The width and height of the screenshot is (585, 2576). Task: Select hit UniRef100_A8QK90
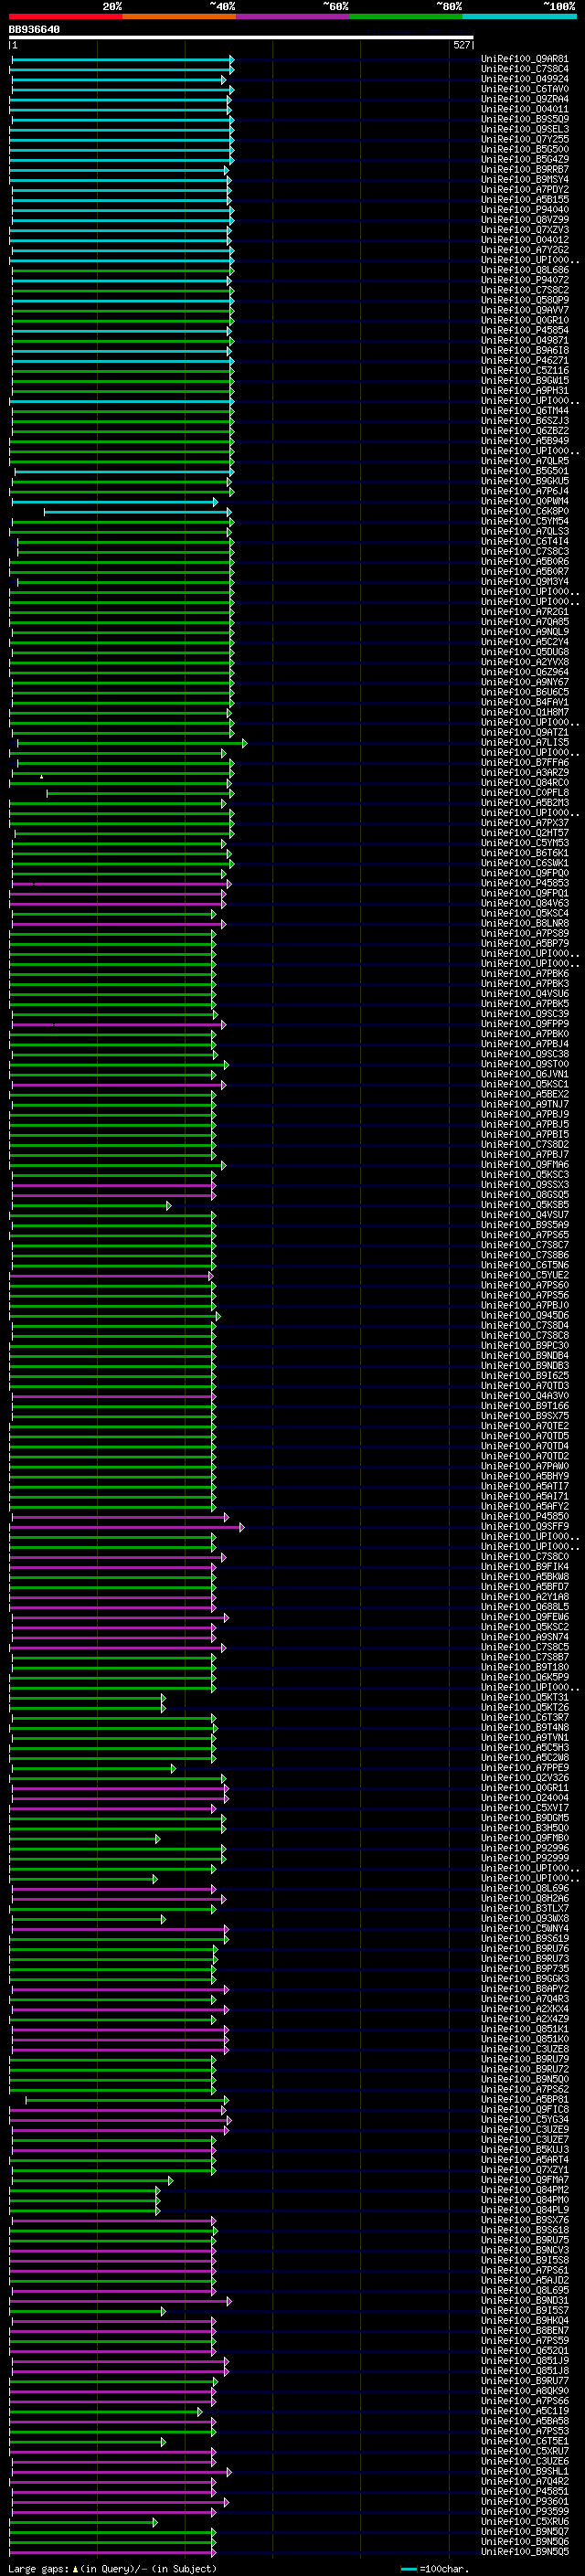pos(525,2391)
